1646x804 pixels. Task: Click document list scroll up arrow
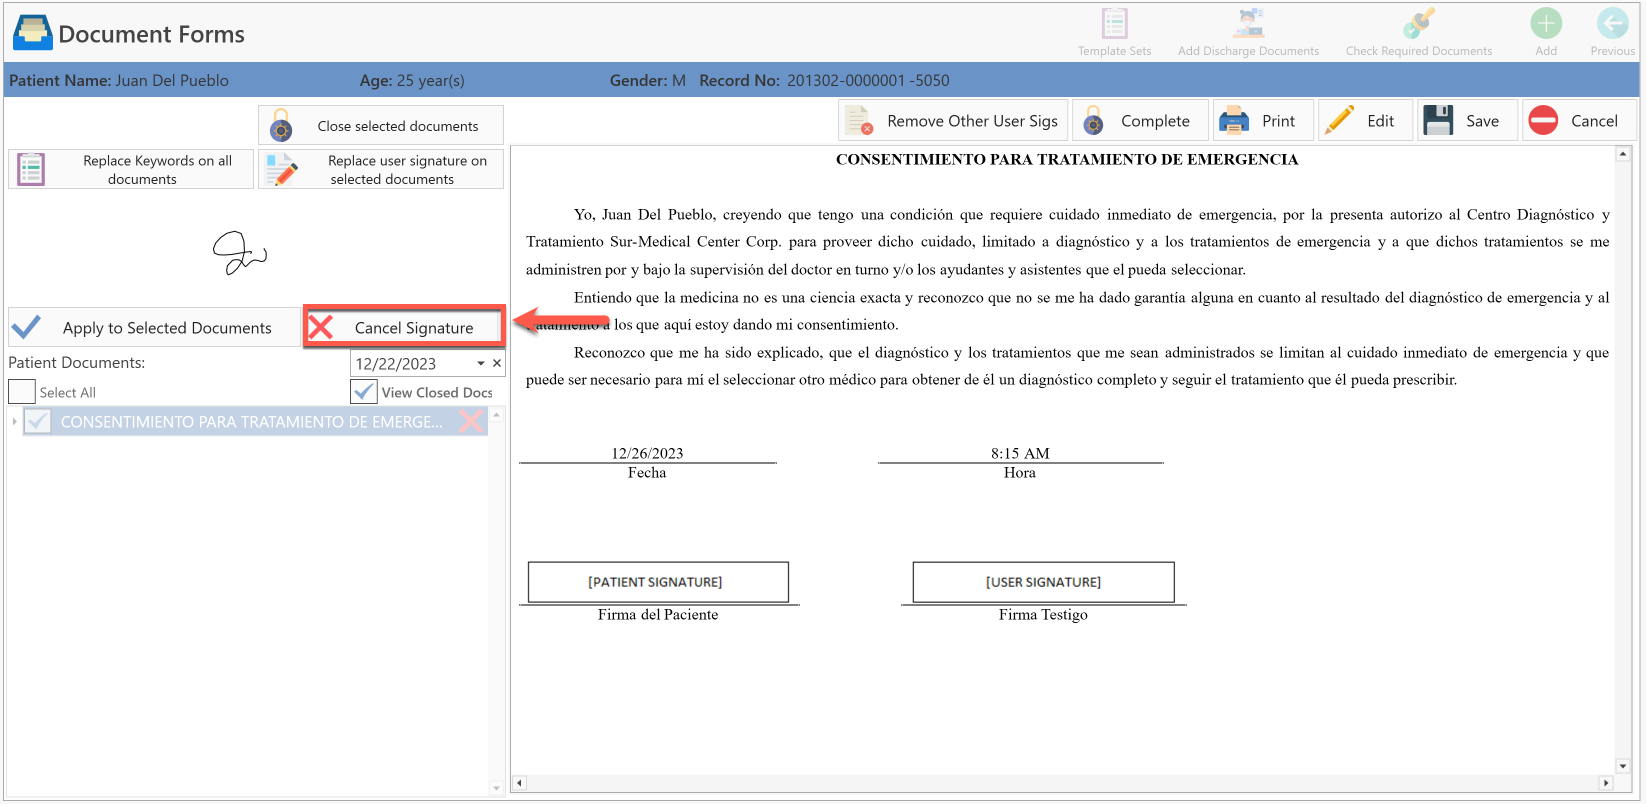496,414
